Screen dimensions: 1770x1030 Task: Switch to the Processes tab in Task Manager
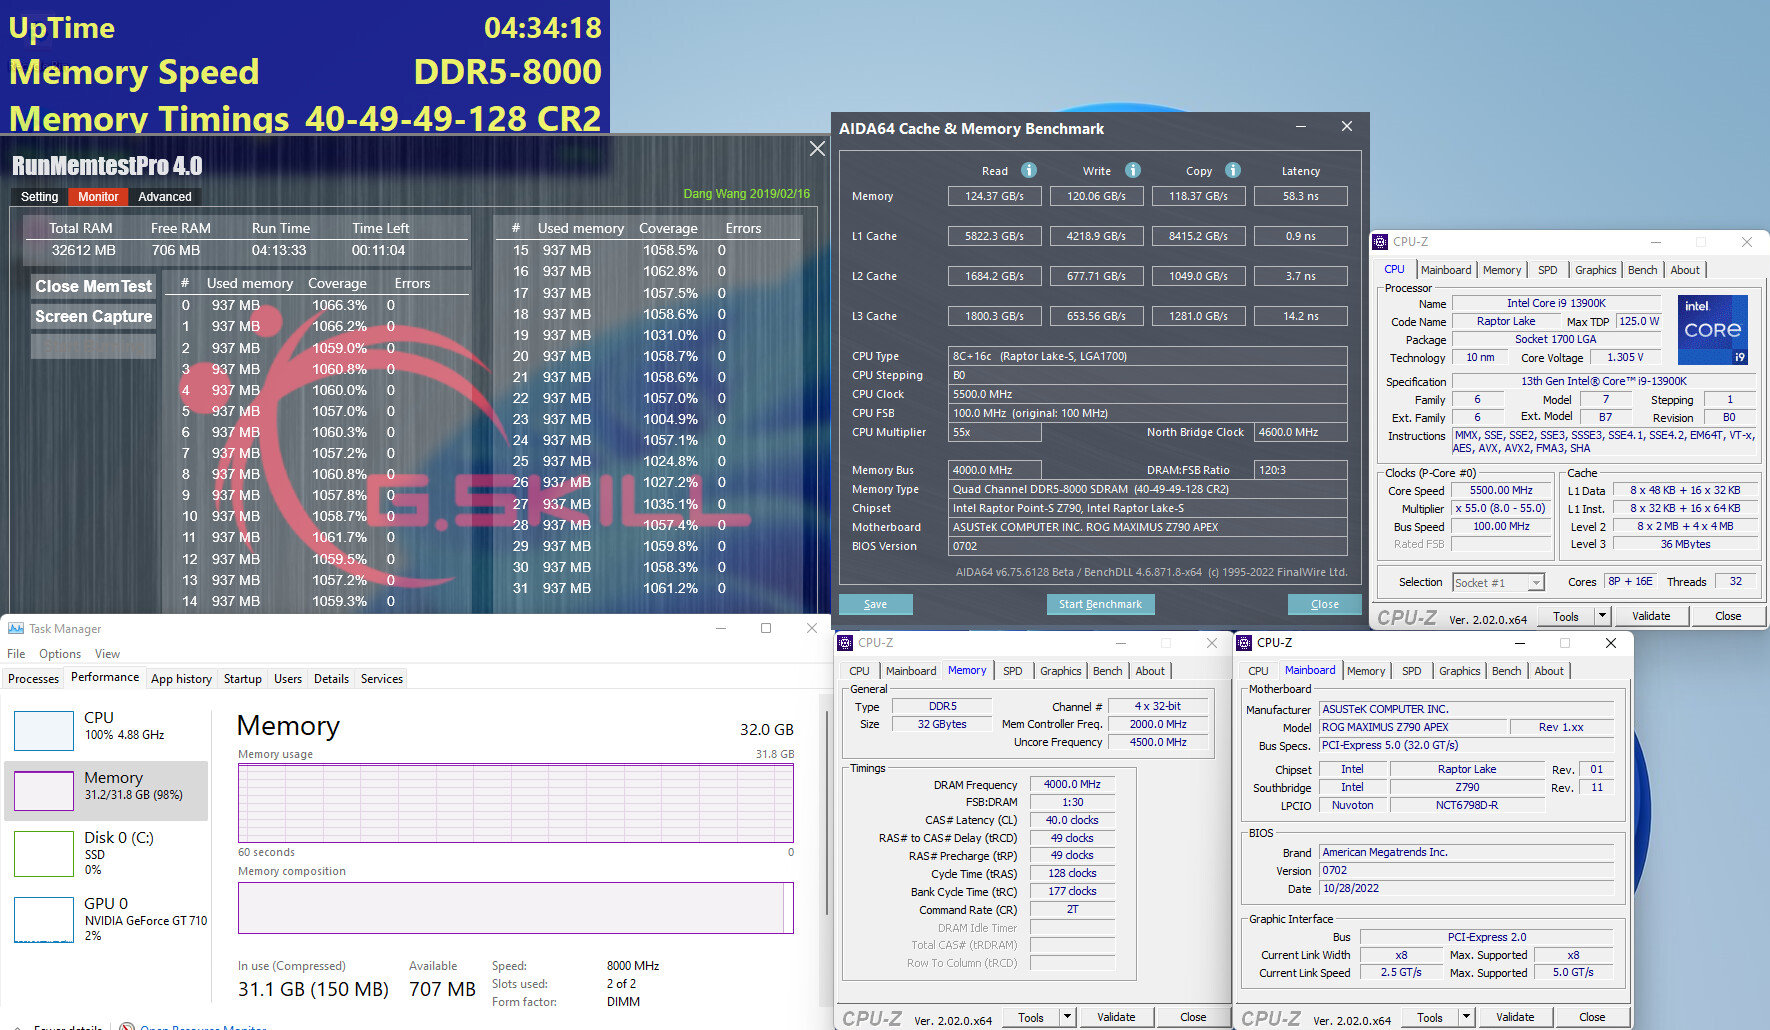(33, 678)
